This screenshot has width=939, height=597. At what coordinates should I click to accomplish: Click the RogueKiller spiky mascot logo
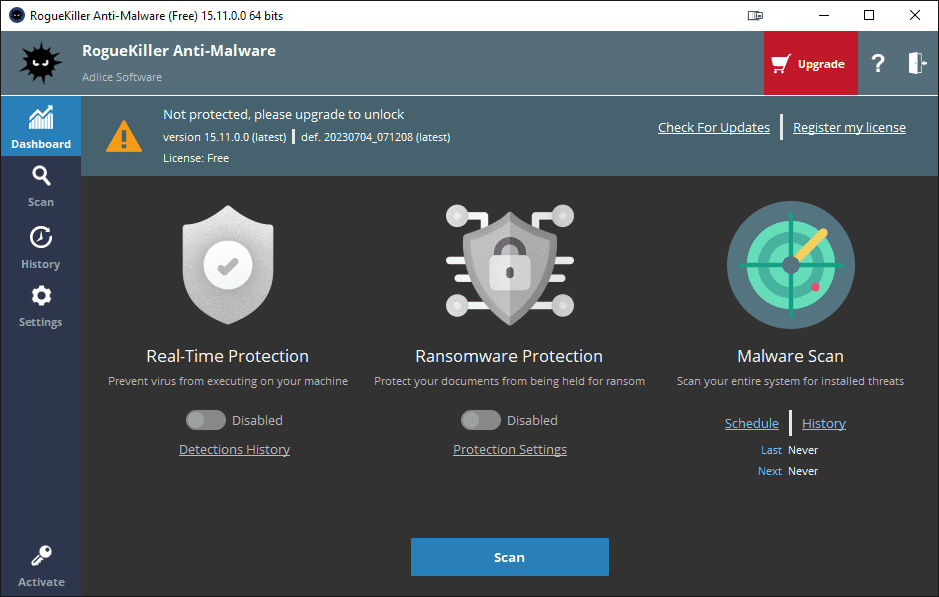[40, 64]
